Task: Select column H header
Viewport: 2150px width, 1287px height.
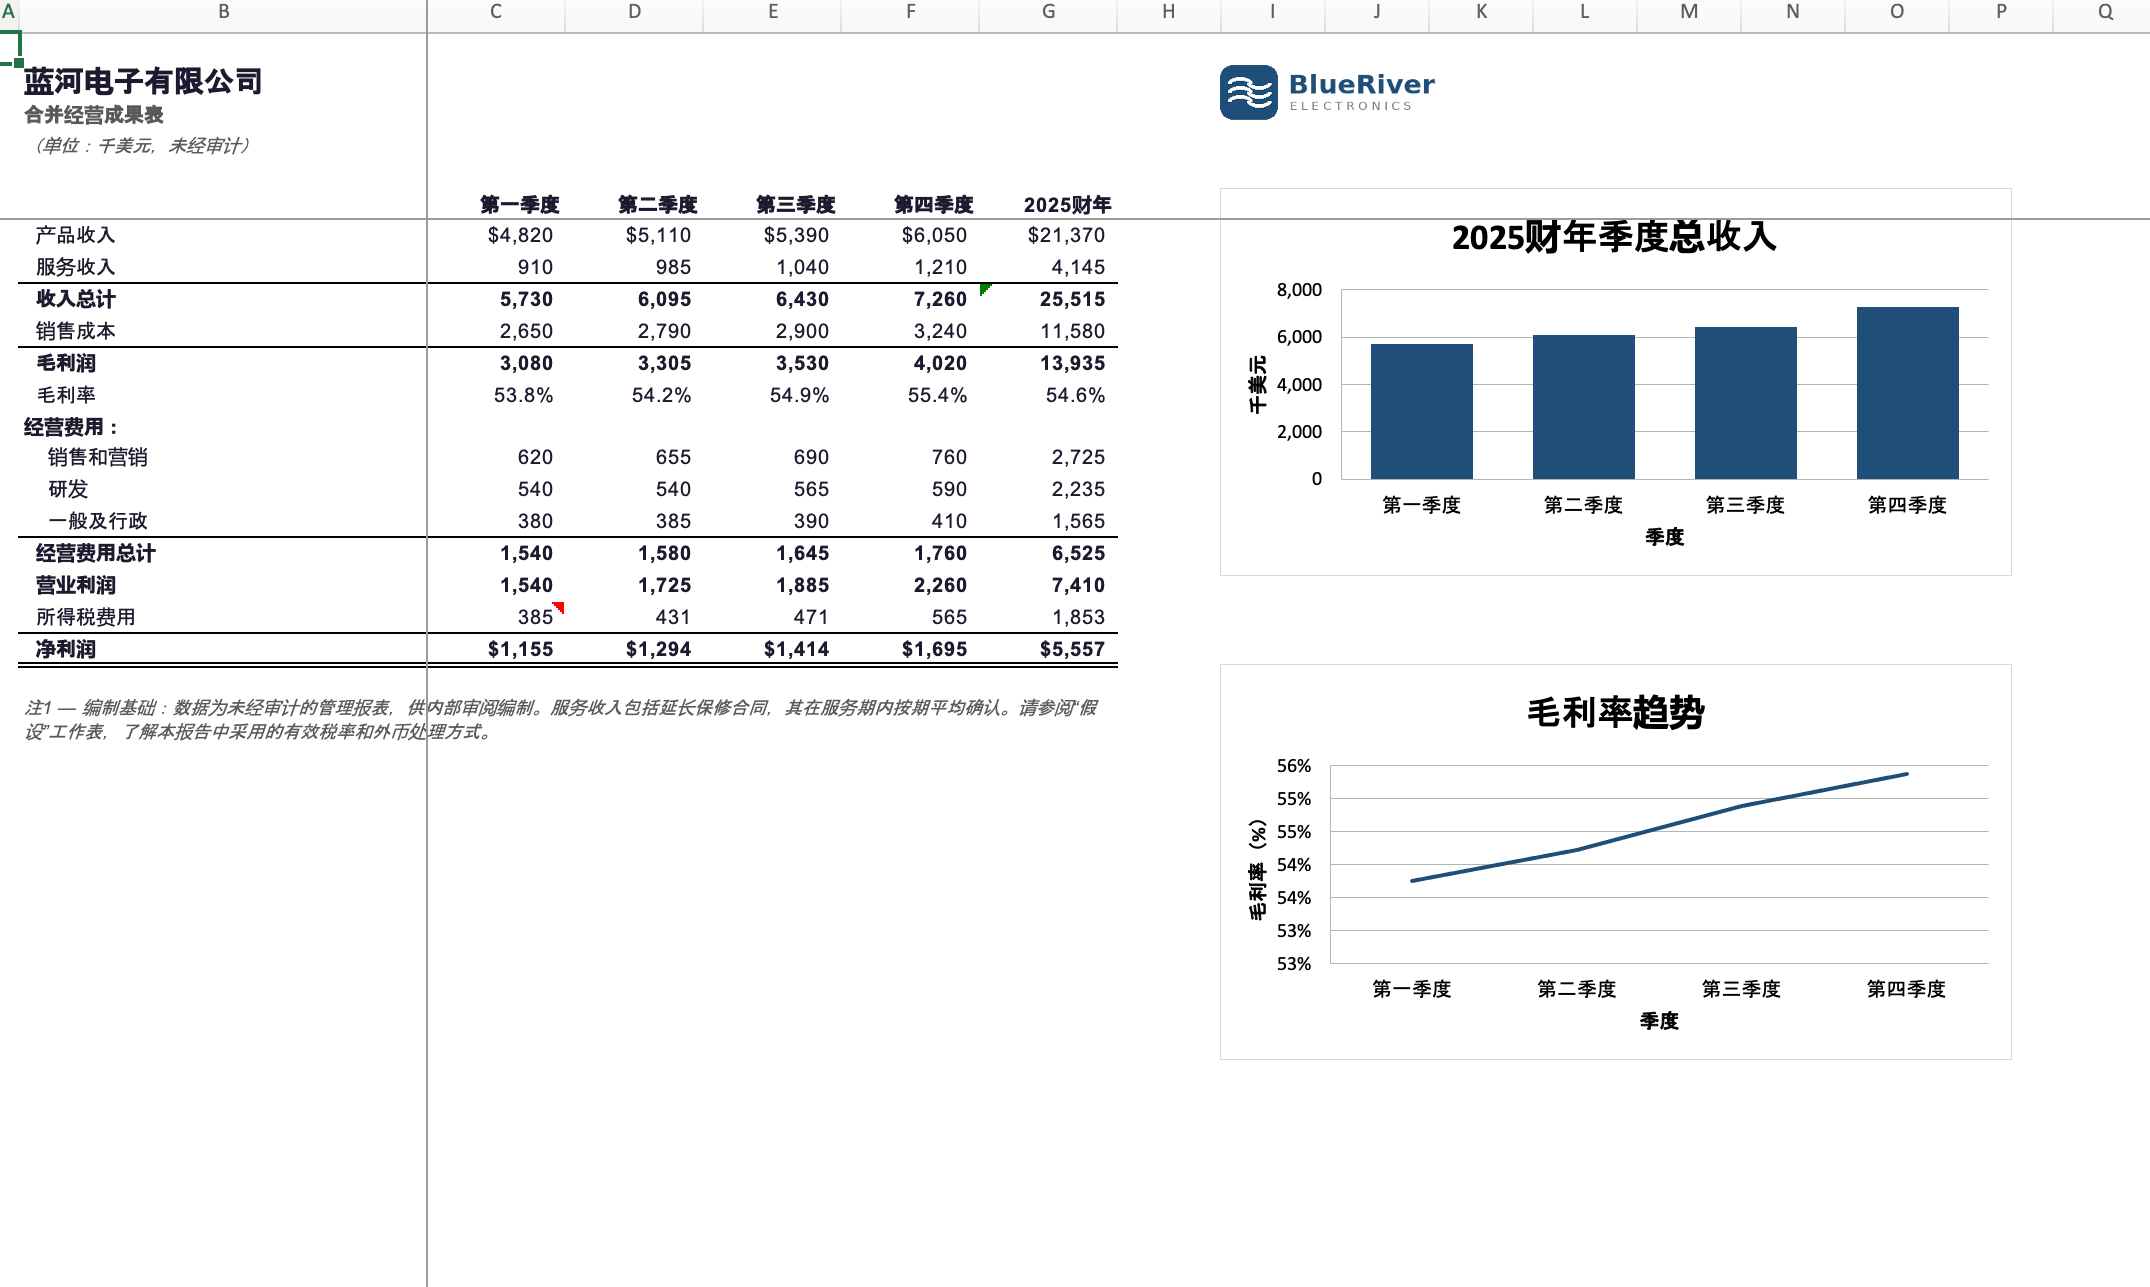Action: pos(1168,12)
